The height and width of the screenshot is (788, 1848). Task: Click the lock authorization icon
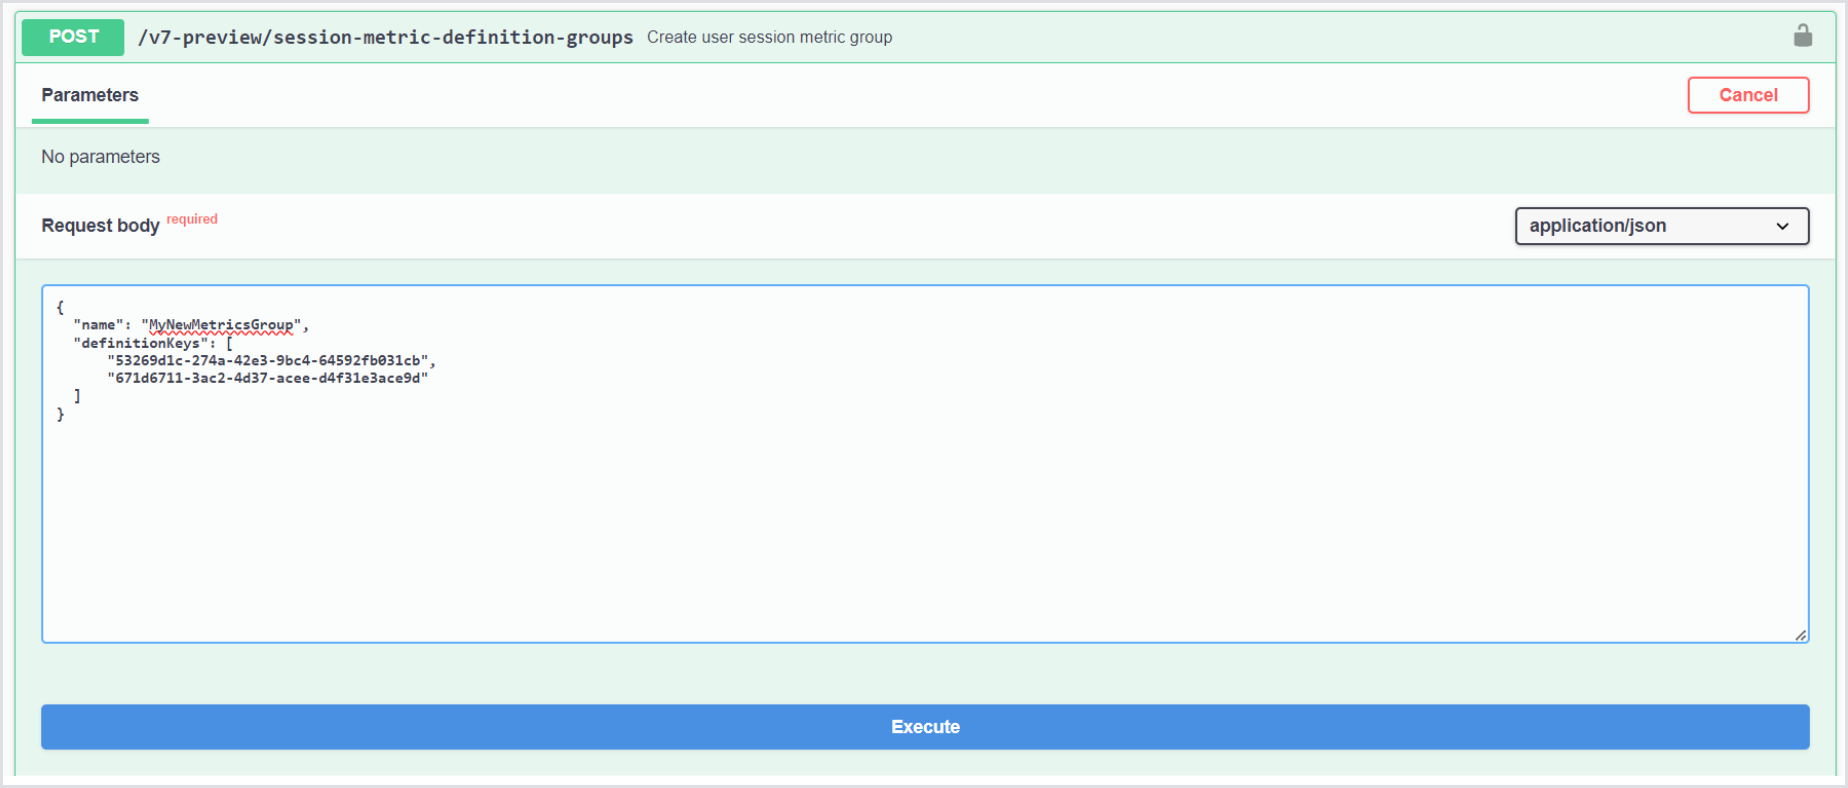tap(1802, 36)
